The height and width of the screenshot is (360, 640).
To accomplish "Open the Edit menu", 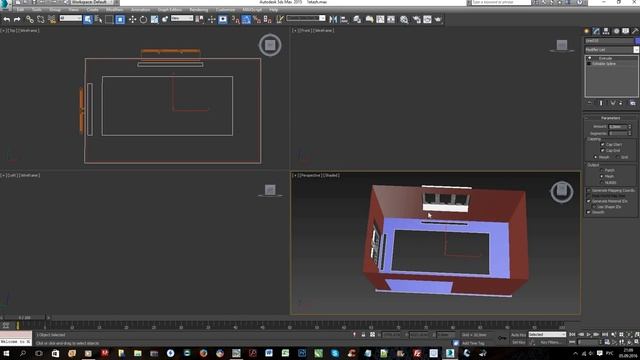I will click(20, 10).
